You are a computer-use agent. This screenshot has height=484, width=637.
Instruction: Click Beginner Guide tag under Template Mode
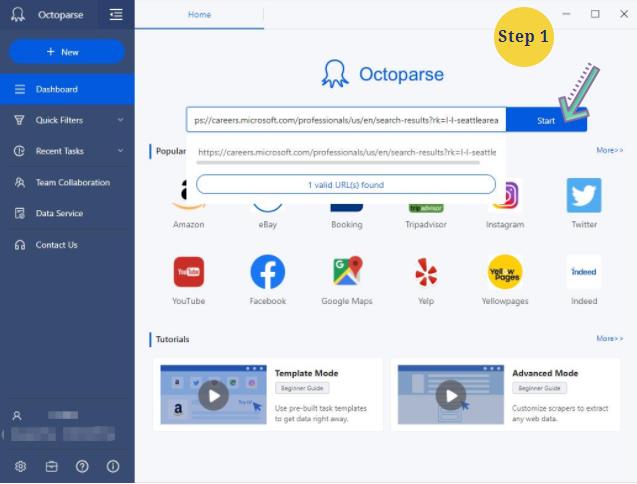click(x=302, y=388)
